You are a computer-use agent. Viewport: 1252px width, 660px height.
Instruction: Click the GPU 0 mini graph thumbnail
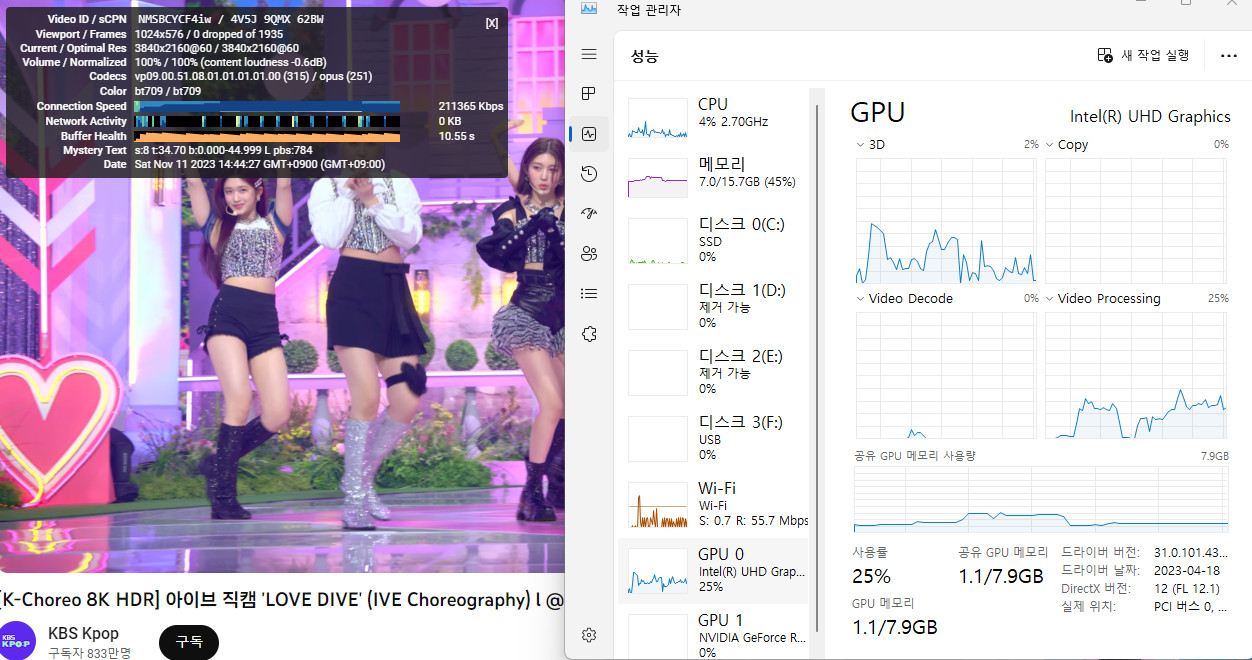[658, 571]
